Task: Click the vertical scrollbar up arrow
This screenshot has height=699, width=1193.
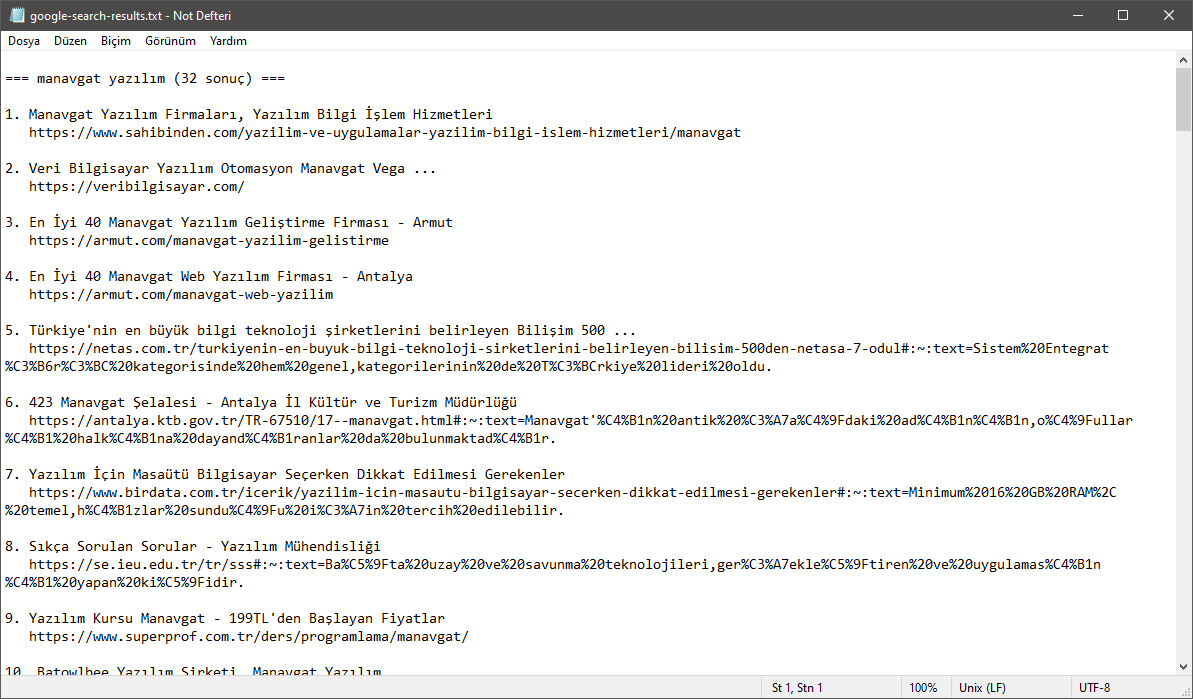Action: (x=1183, y=59)
